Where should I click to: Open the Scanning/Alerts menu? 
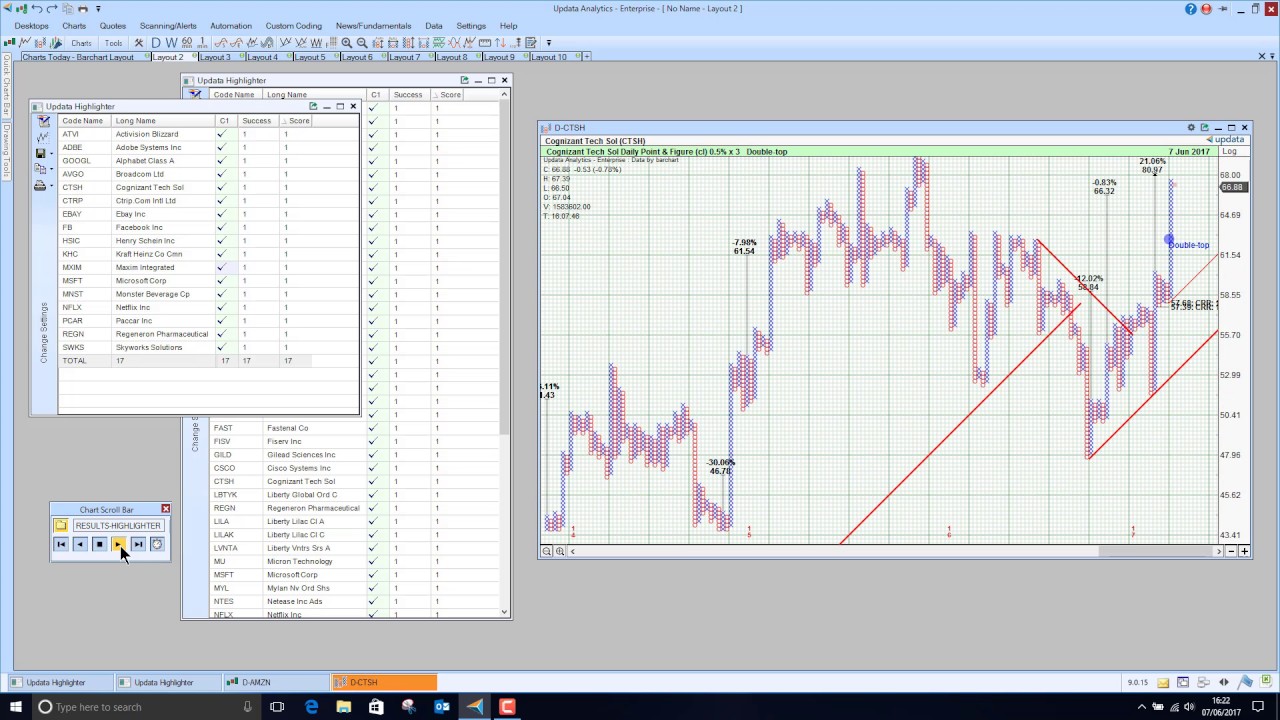click(168, 26)
